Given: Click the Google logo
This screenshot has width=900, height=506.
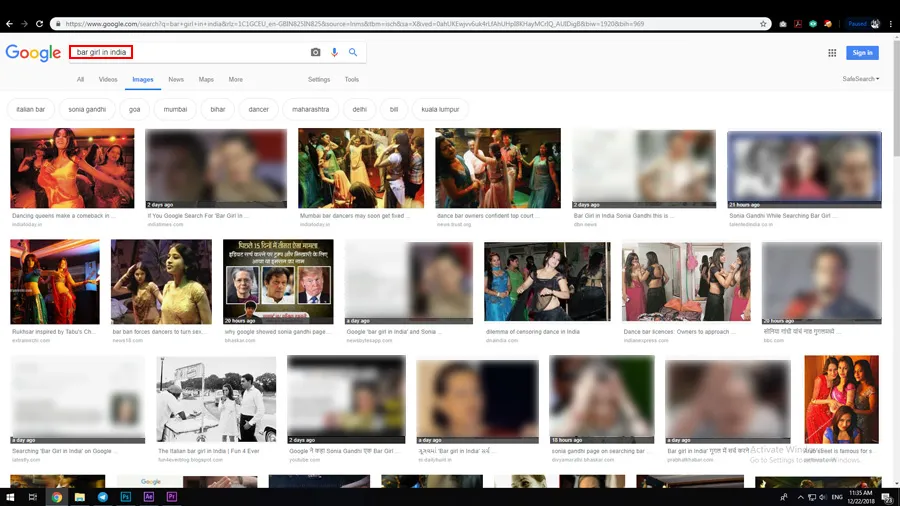Looking at the screenshot, I should pos(33,53).
